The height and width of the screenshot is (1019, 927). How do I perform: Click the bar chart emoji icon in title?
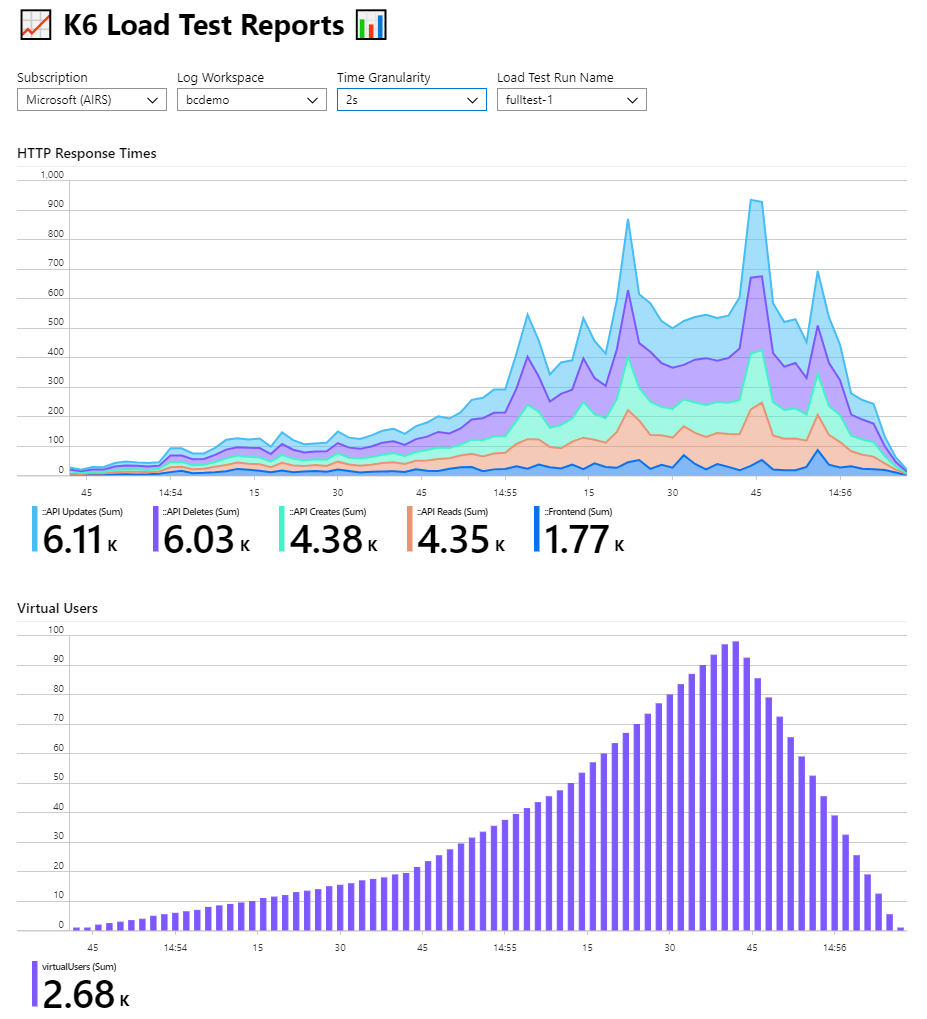[x=370, y=26]
